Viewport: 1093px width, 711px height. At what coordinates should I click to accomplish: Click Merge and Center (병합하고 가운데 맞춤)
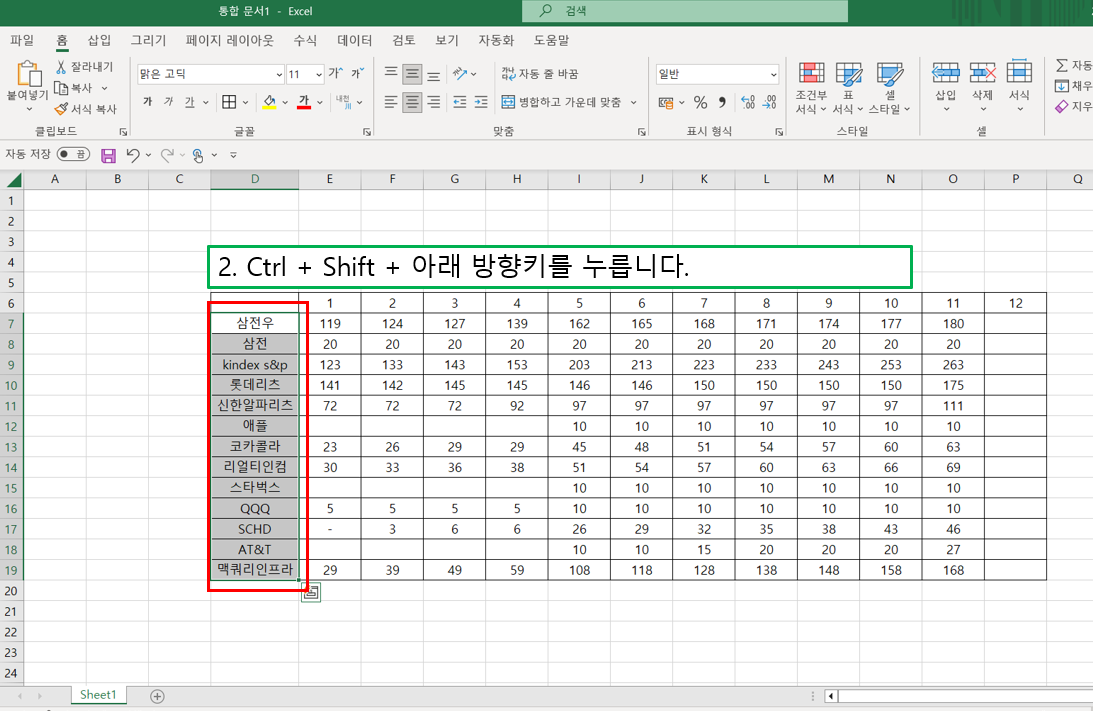click(x=561, y=102)
